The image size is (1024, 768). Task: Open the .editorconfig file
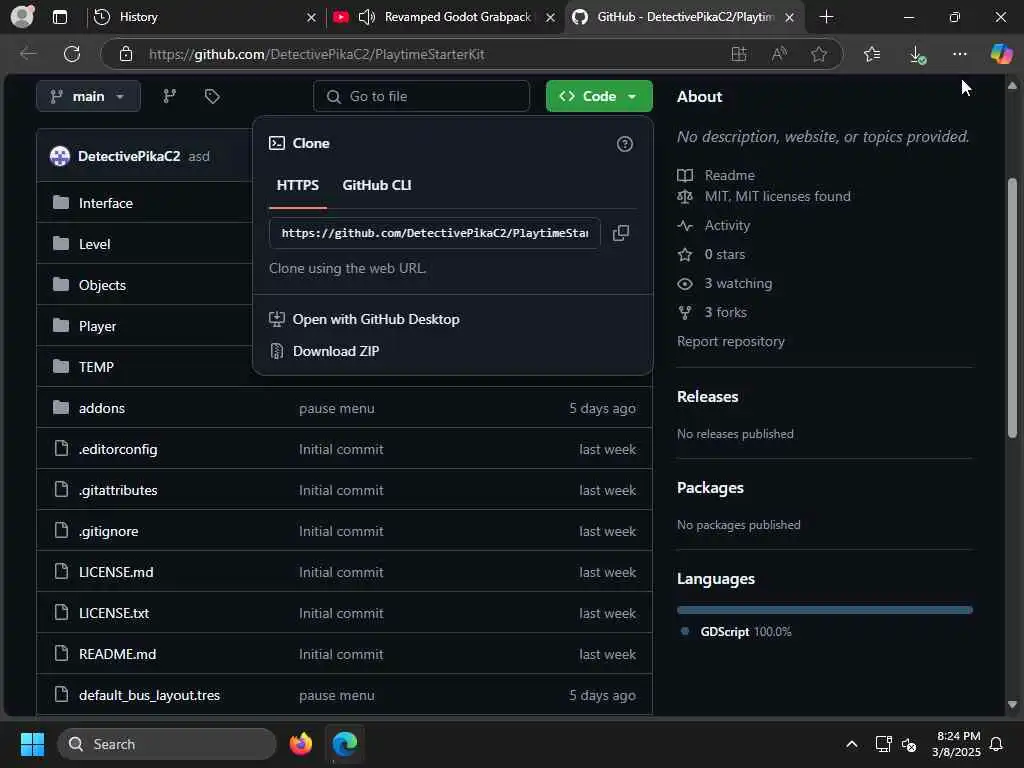tap(118, 449)
